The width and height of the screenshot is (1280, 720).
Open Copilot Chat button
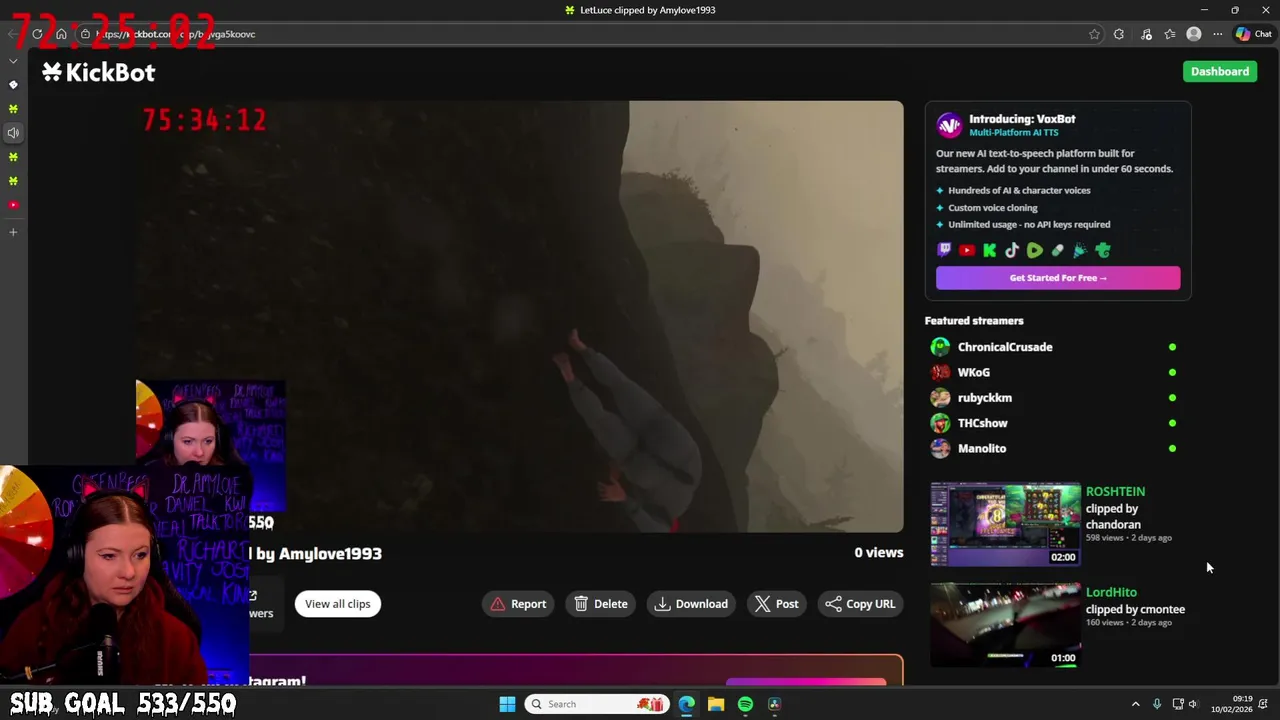(x=1254, y=34)
